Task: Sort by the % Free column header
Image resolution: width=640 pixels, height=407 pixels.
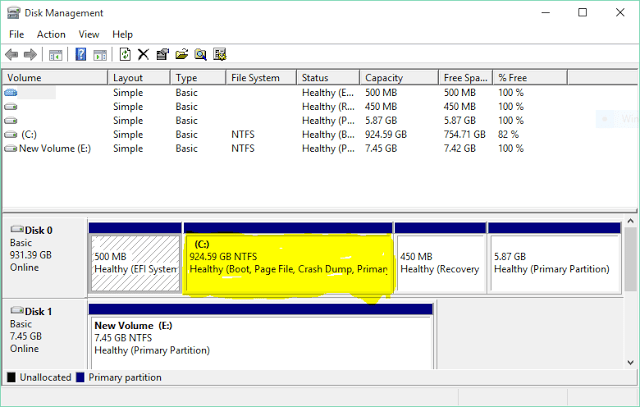Action: click(530, 78)
